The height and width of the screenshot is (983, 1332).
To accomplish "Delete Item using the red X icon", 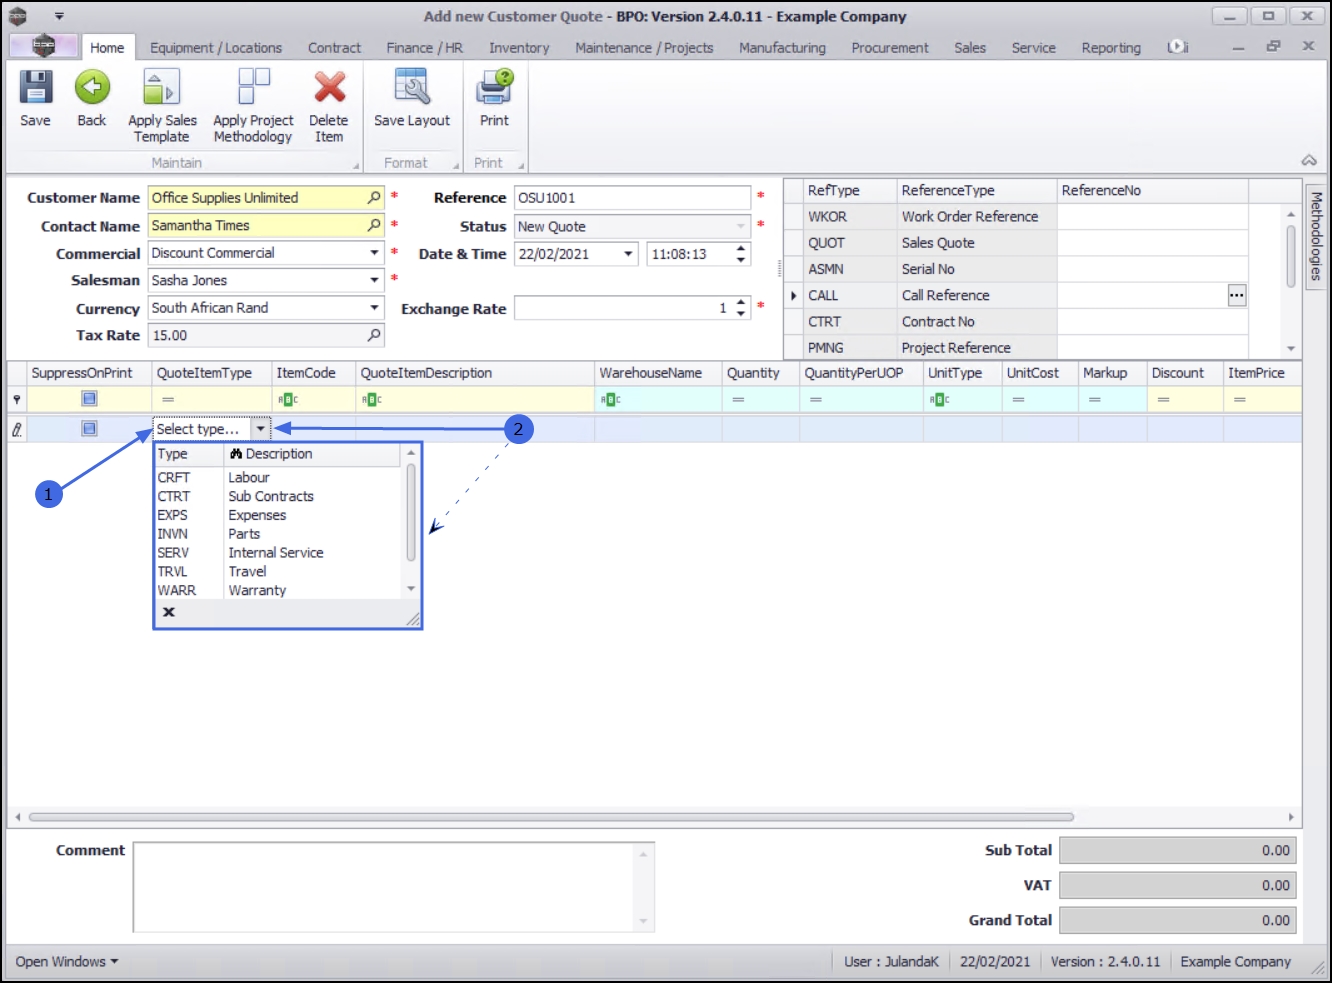I will (x=329, y=88).
